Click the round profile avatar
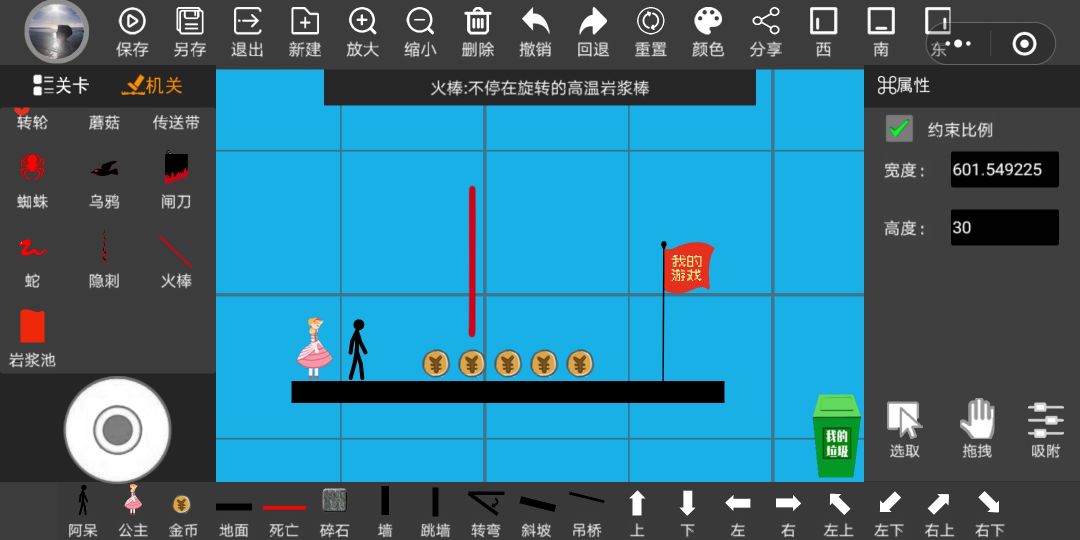Viewport: 1080px width, 540px height. click(x=56, y=32)
